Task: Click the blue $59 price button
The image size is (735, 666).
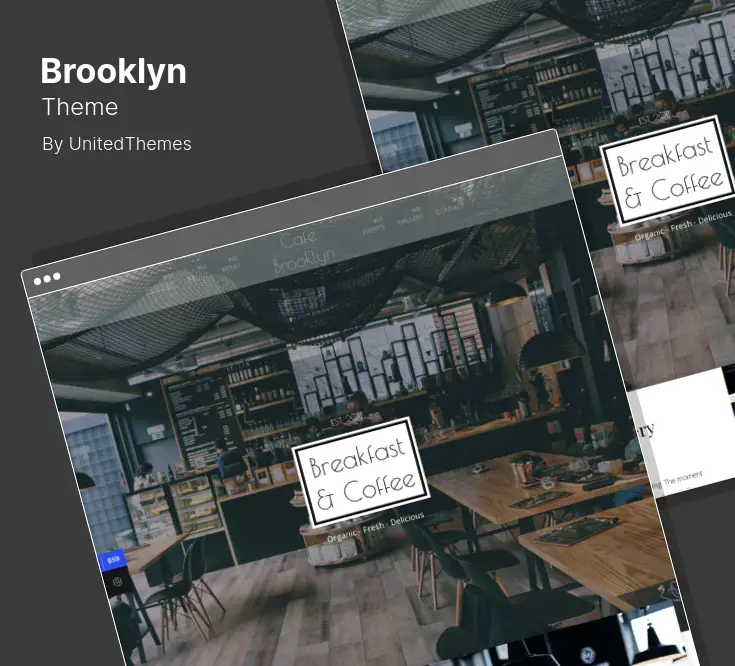Action: pyautogui.click(x=112, y=560)
